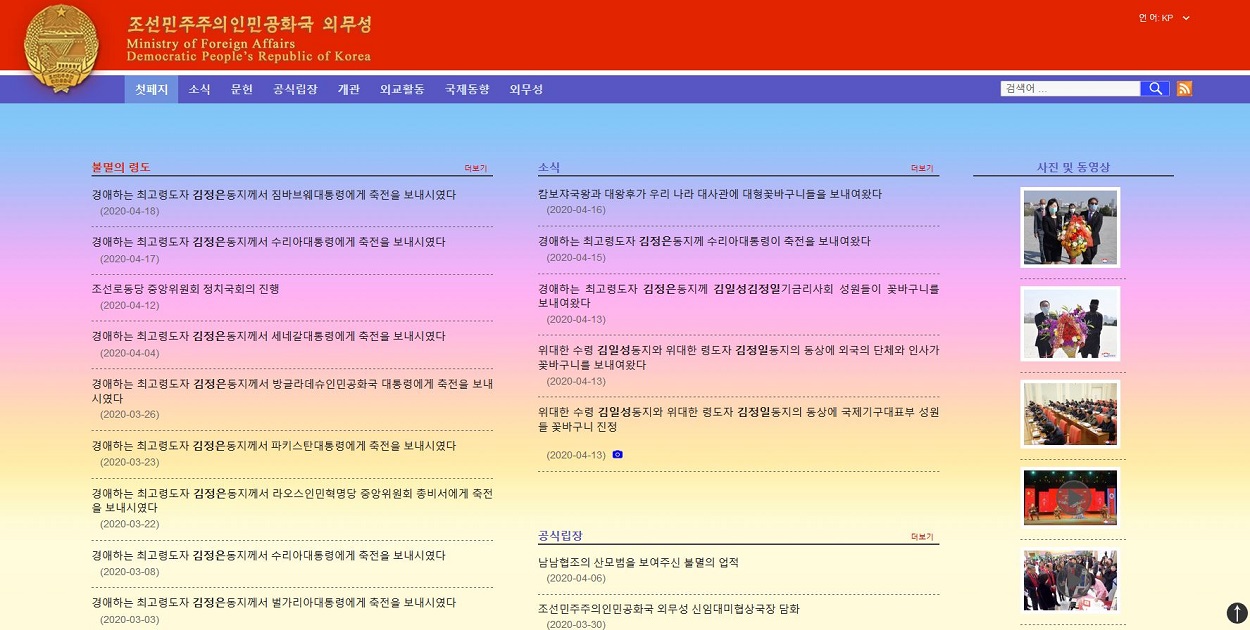Open third thumbnail showing meeting hall
This screenshot has width=1250, height=630.
[1070, 413]
